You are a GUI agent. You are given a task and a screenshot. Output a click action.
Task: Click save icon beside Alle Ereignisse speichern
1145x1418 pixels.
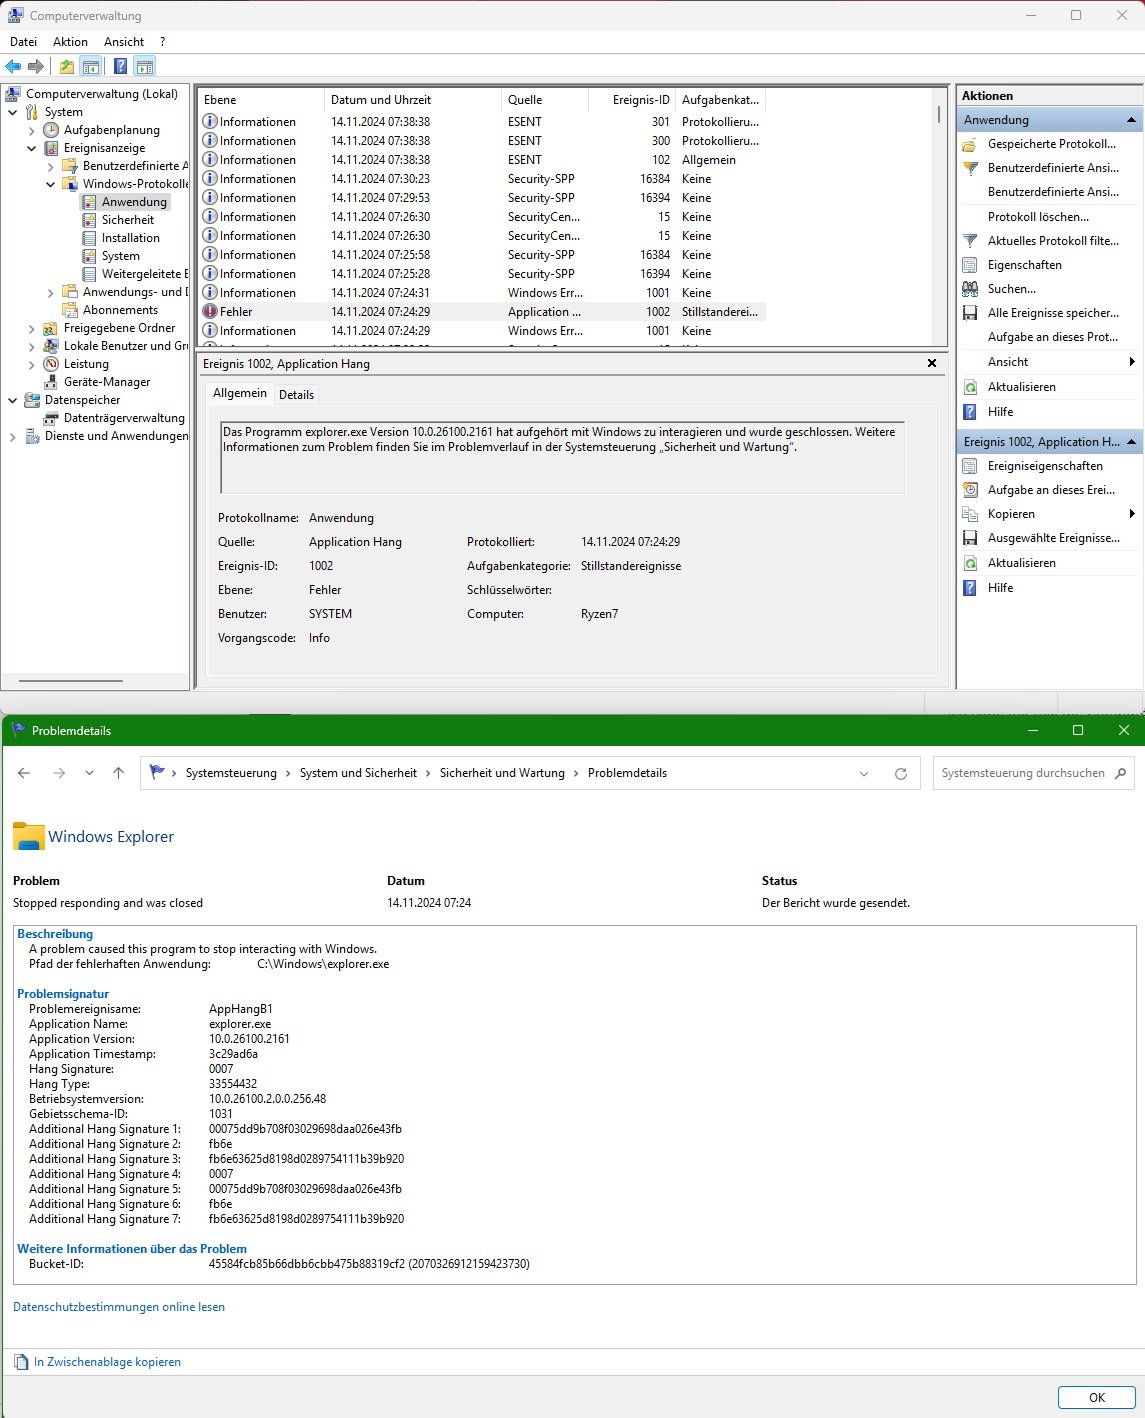click(969, 313)
